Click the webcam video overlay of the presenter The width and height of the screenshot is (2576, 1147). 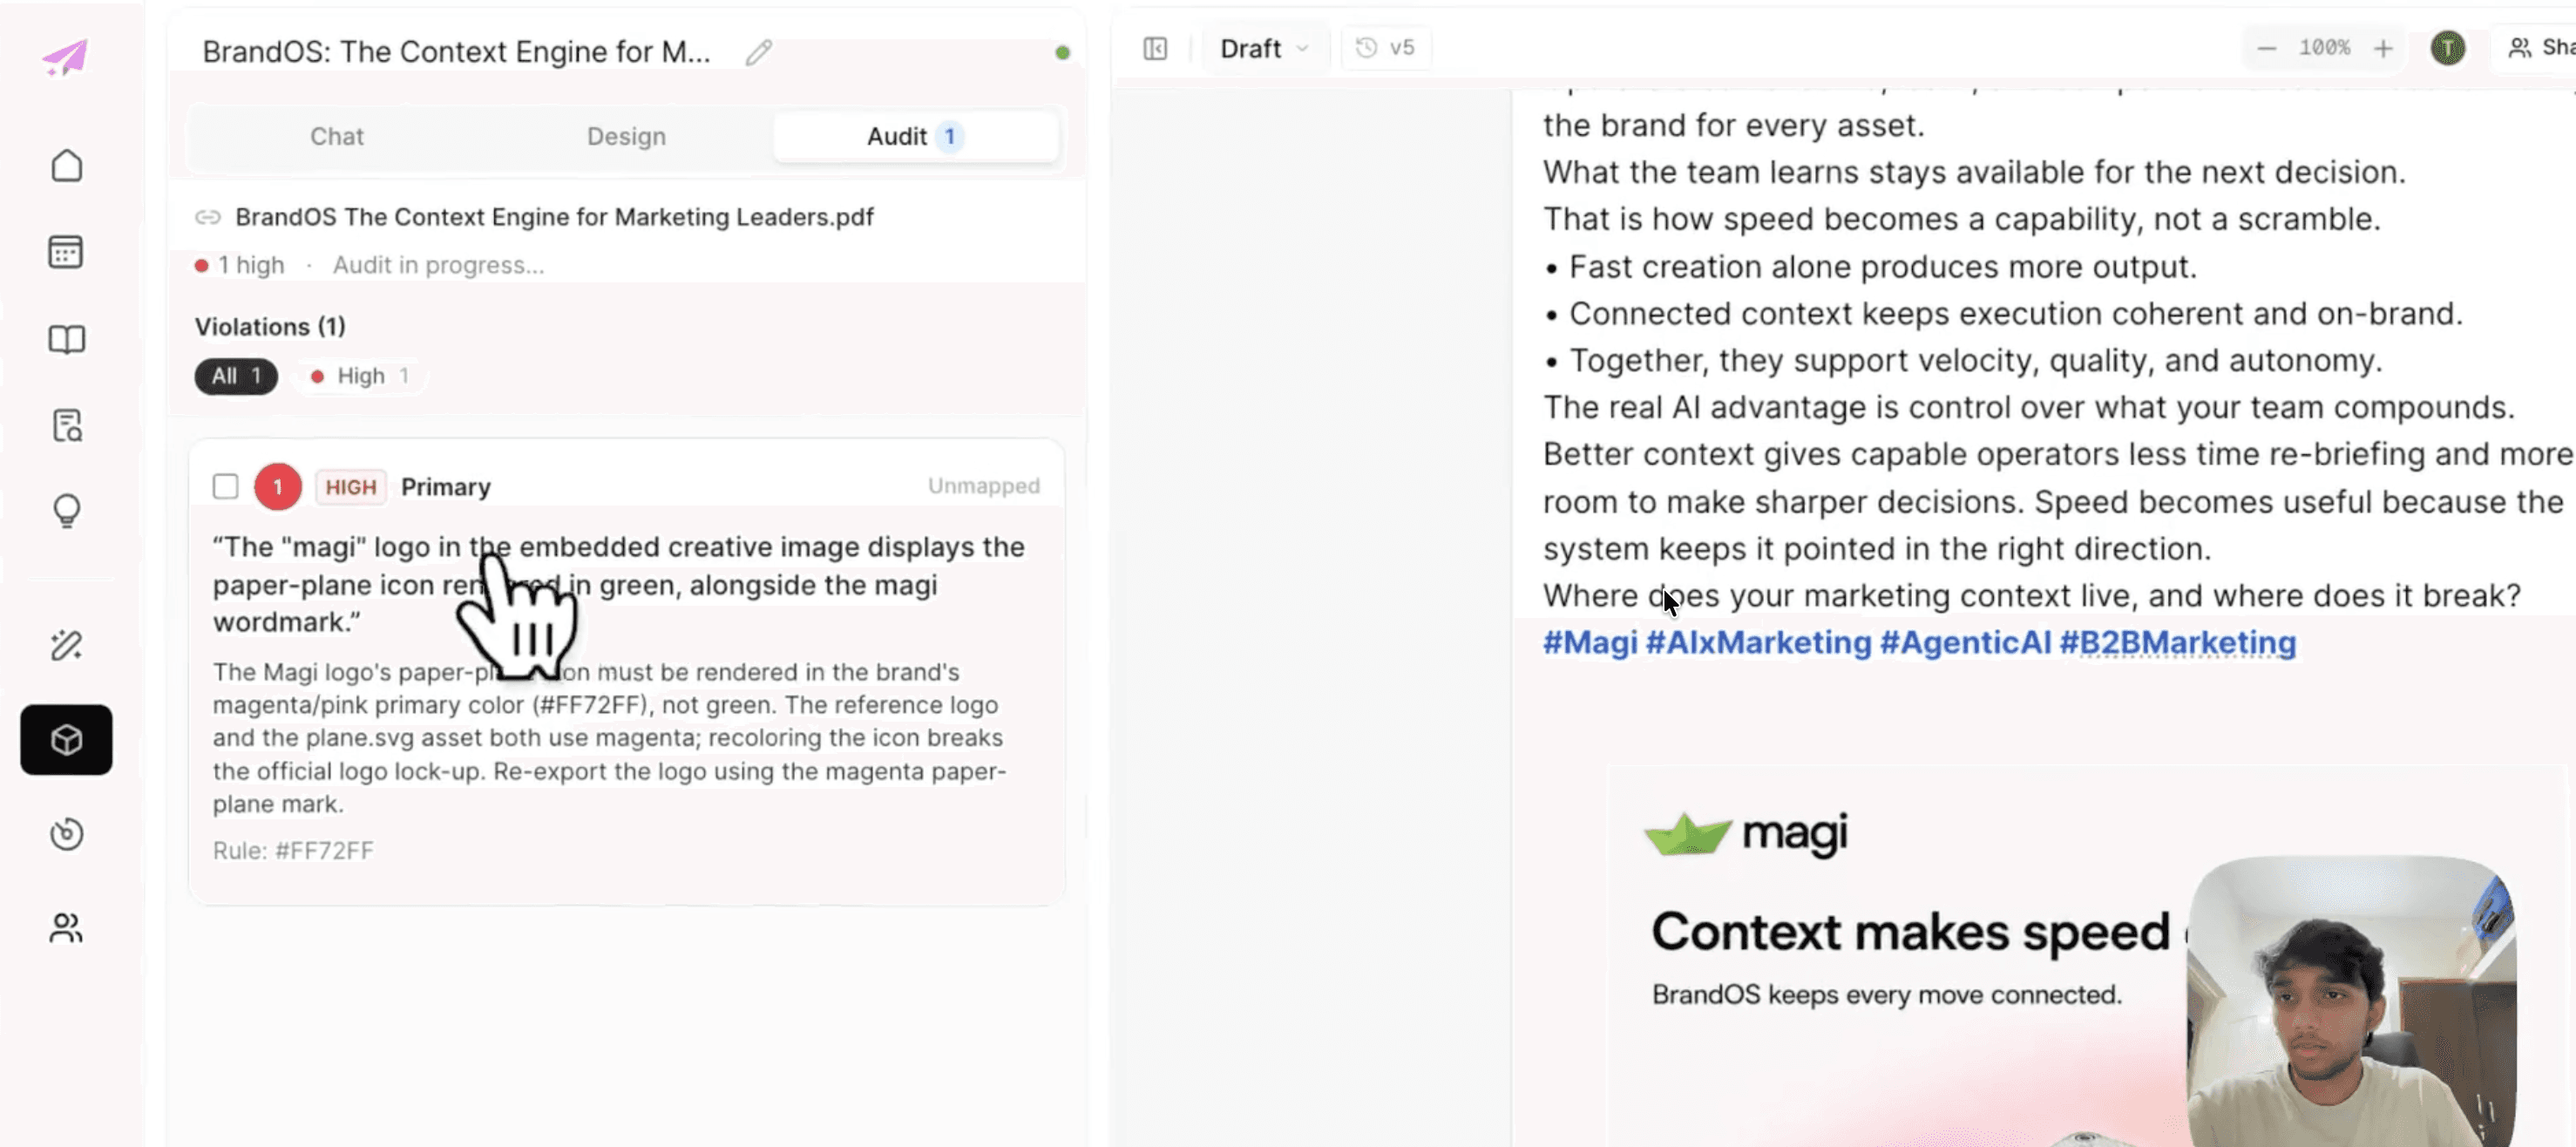click(2351, 1000)
